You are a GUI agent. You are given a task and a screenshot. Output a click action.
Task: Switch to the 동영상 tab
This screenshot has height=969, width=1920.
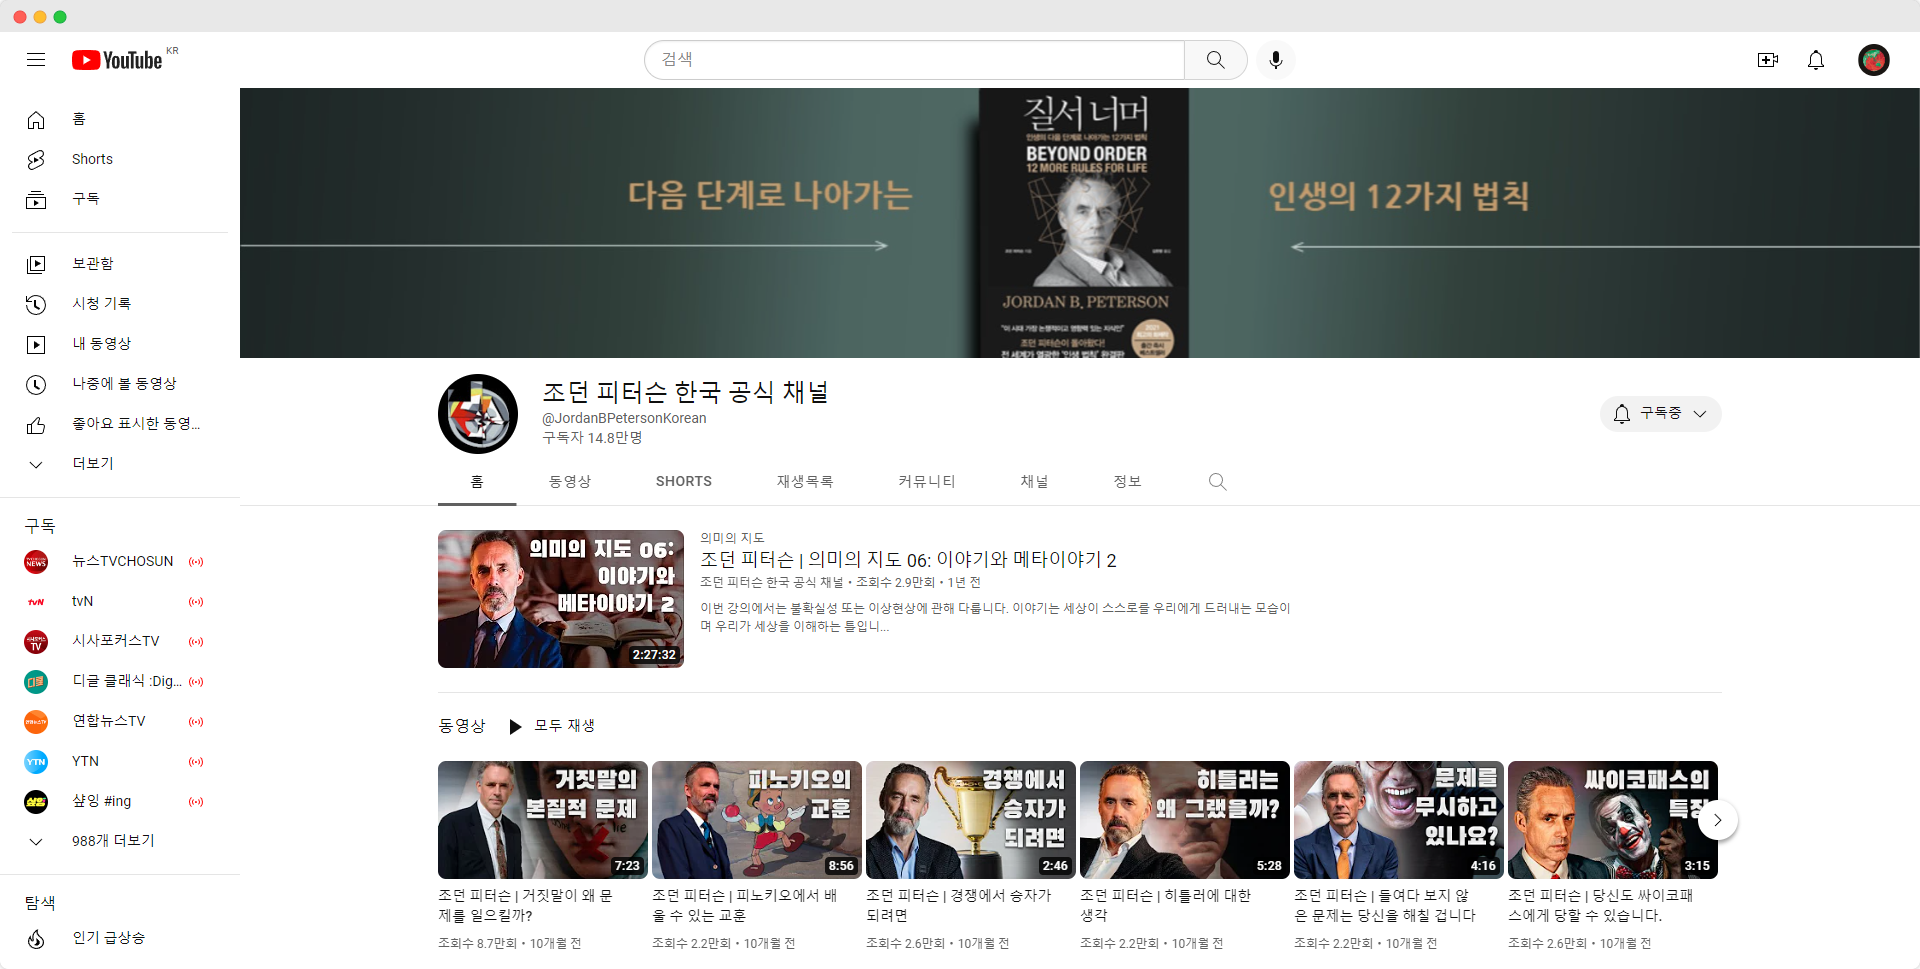coord(570,482)
